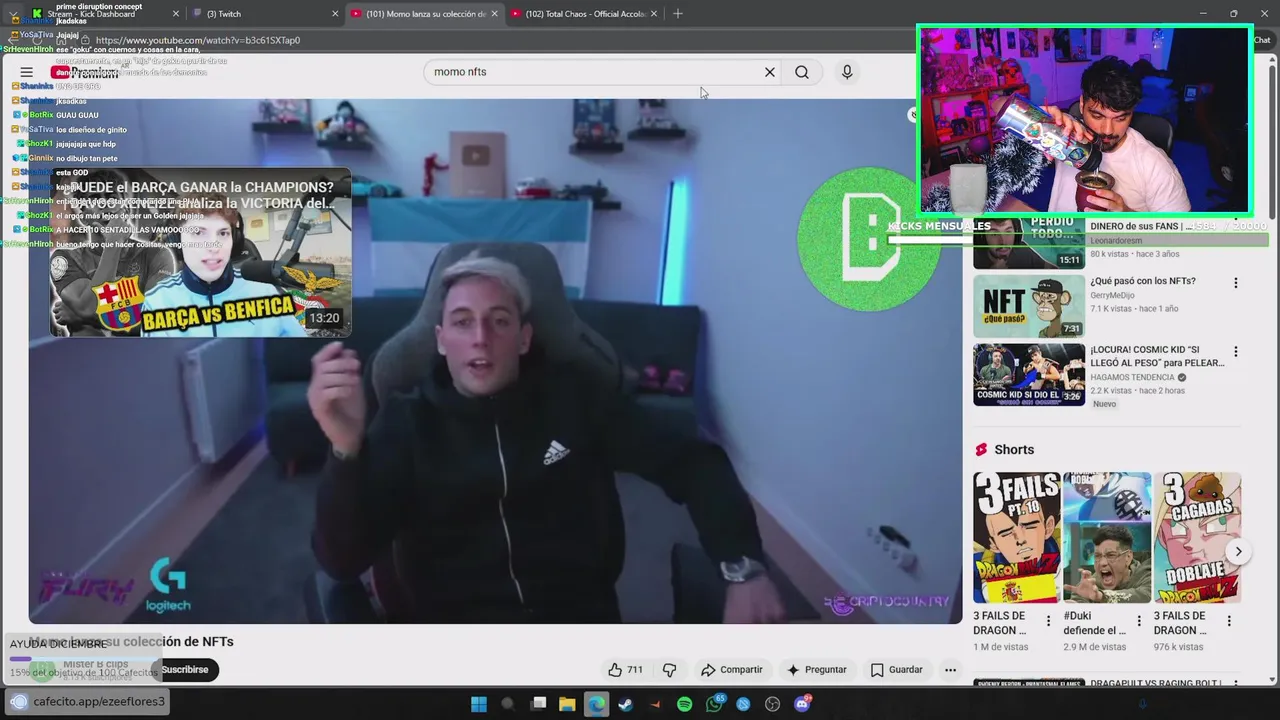Close the Twitch tab
Viewport: 1280px width, 720px height.
tap(335, 14)
